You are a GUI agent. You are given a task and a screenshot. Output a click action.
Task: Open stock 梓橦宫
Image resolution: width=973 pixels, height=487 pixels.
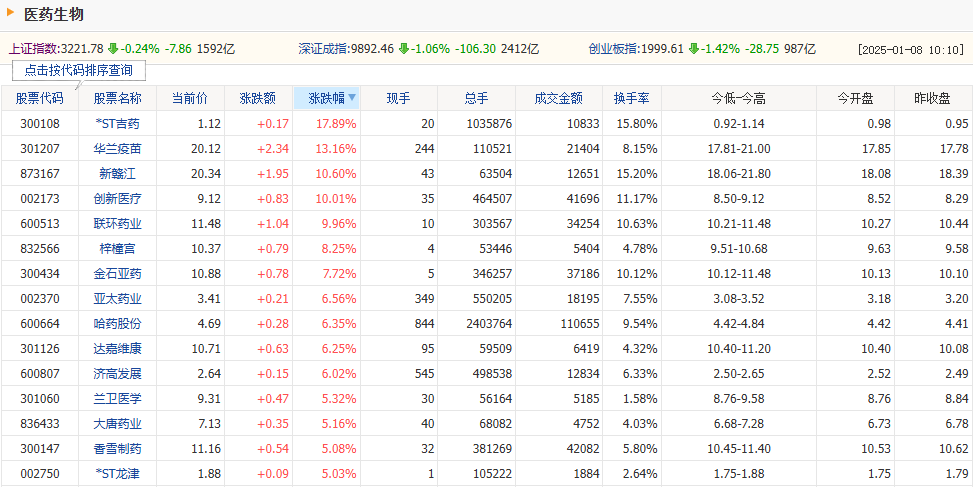118,249
